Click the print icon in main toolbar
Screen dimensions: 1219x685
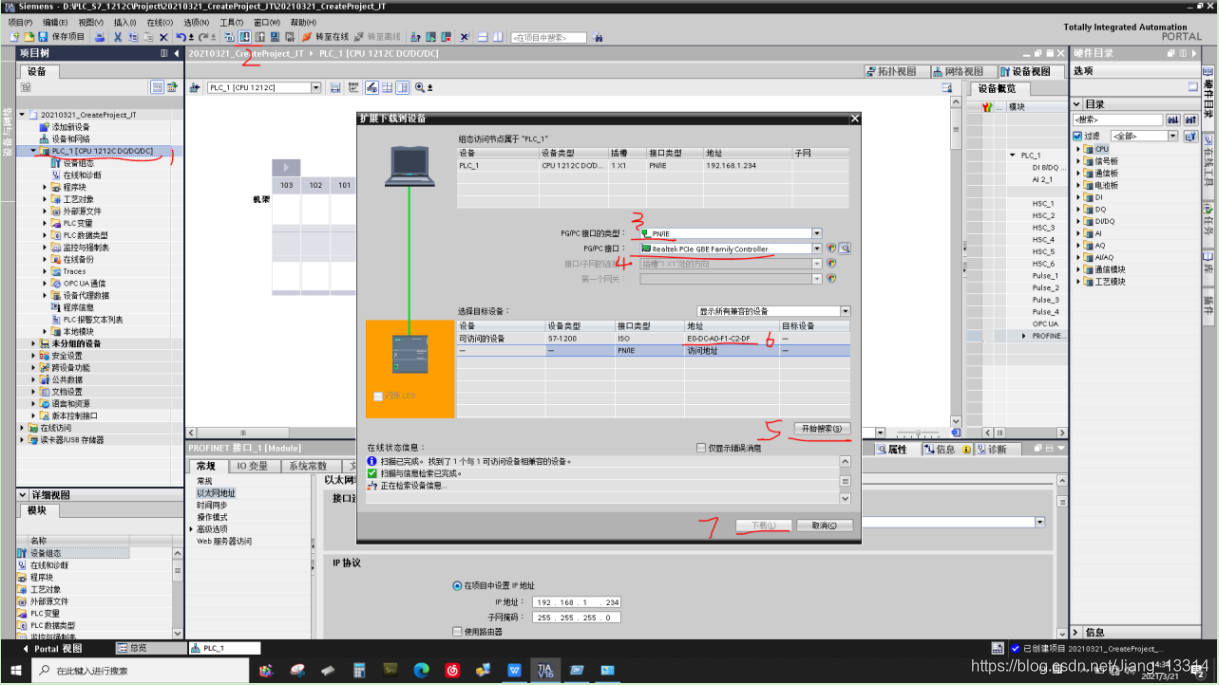[x=100, y=37]
